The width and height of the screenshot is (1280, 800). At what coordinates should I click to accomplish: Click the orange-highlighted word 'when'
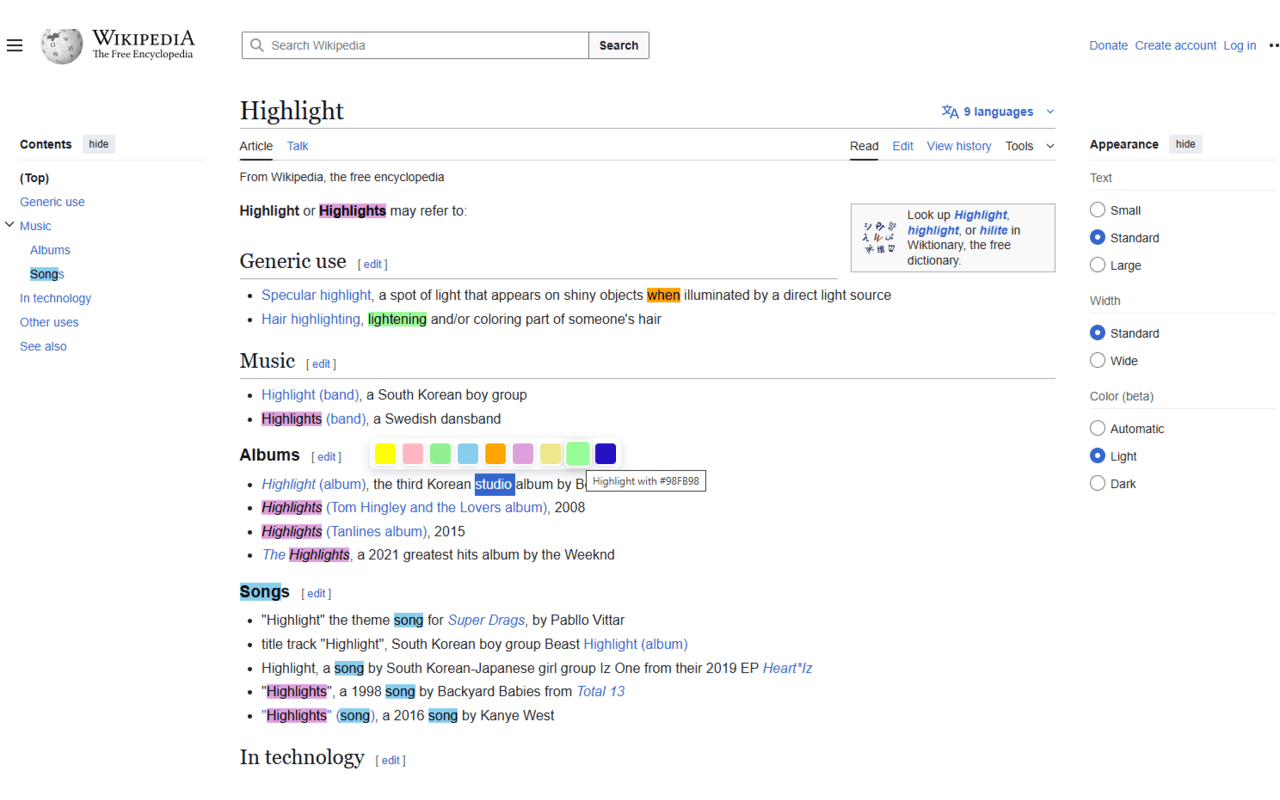tap(663, 295)
